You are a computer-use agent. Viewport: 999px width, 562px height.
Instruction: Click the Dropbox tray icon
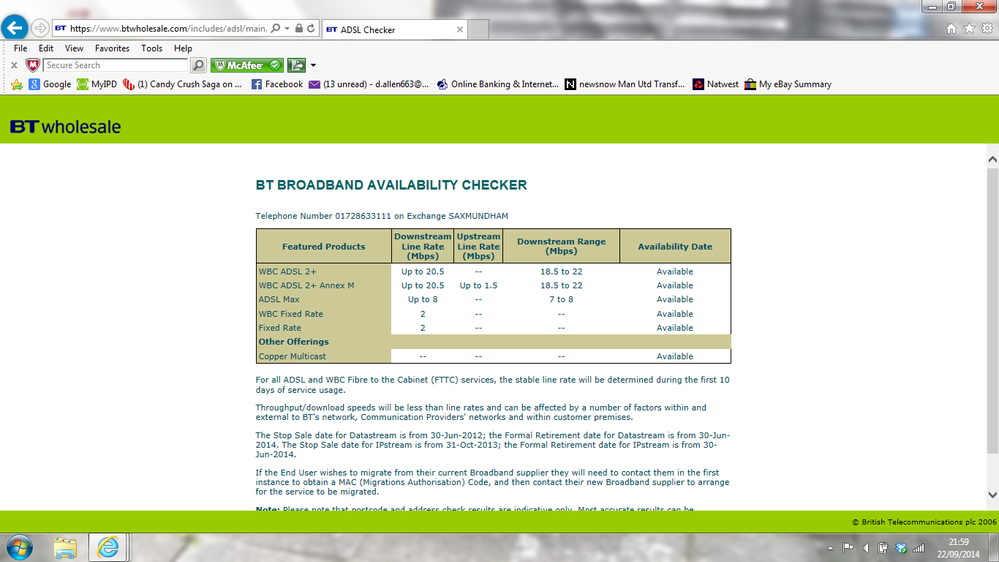click(900, 548)
